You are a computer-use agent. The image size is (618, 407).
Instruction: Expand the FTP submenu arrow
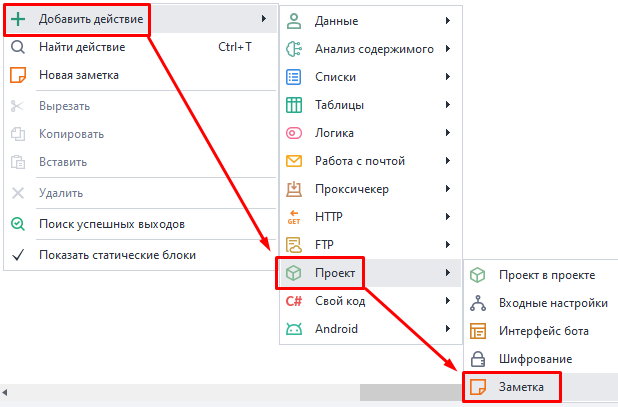[448, 245]
